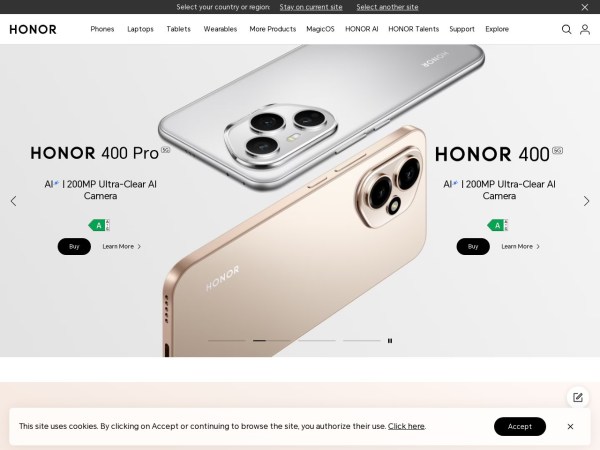This screenshot has height=450, width=600.
Task: Dismiss the cookie banner with X
Action: click(x=570, y=426)
